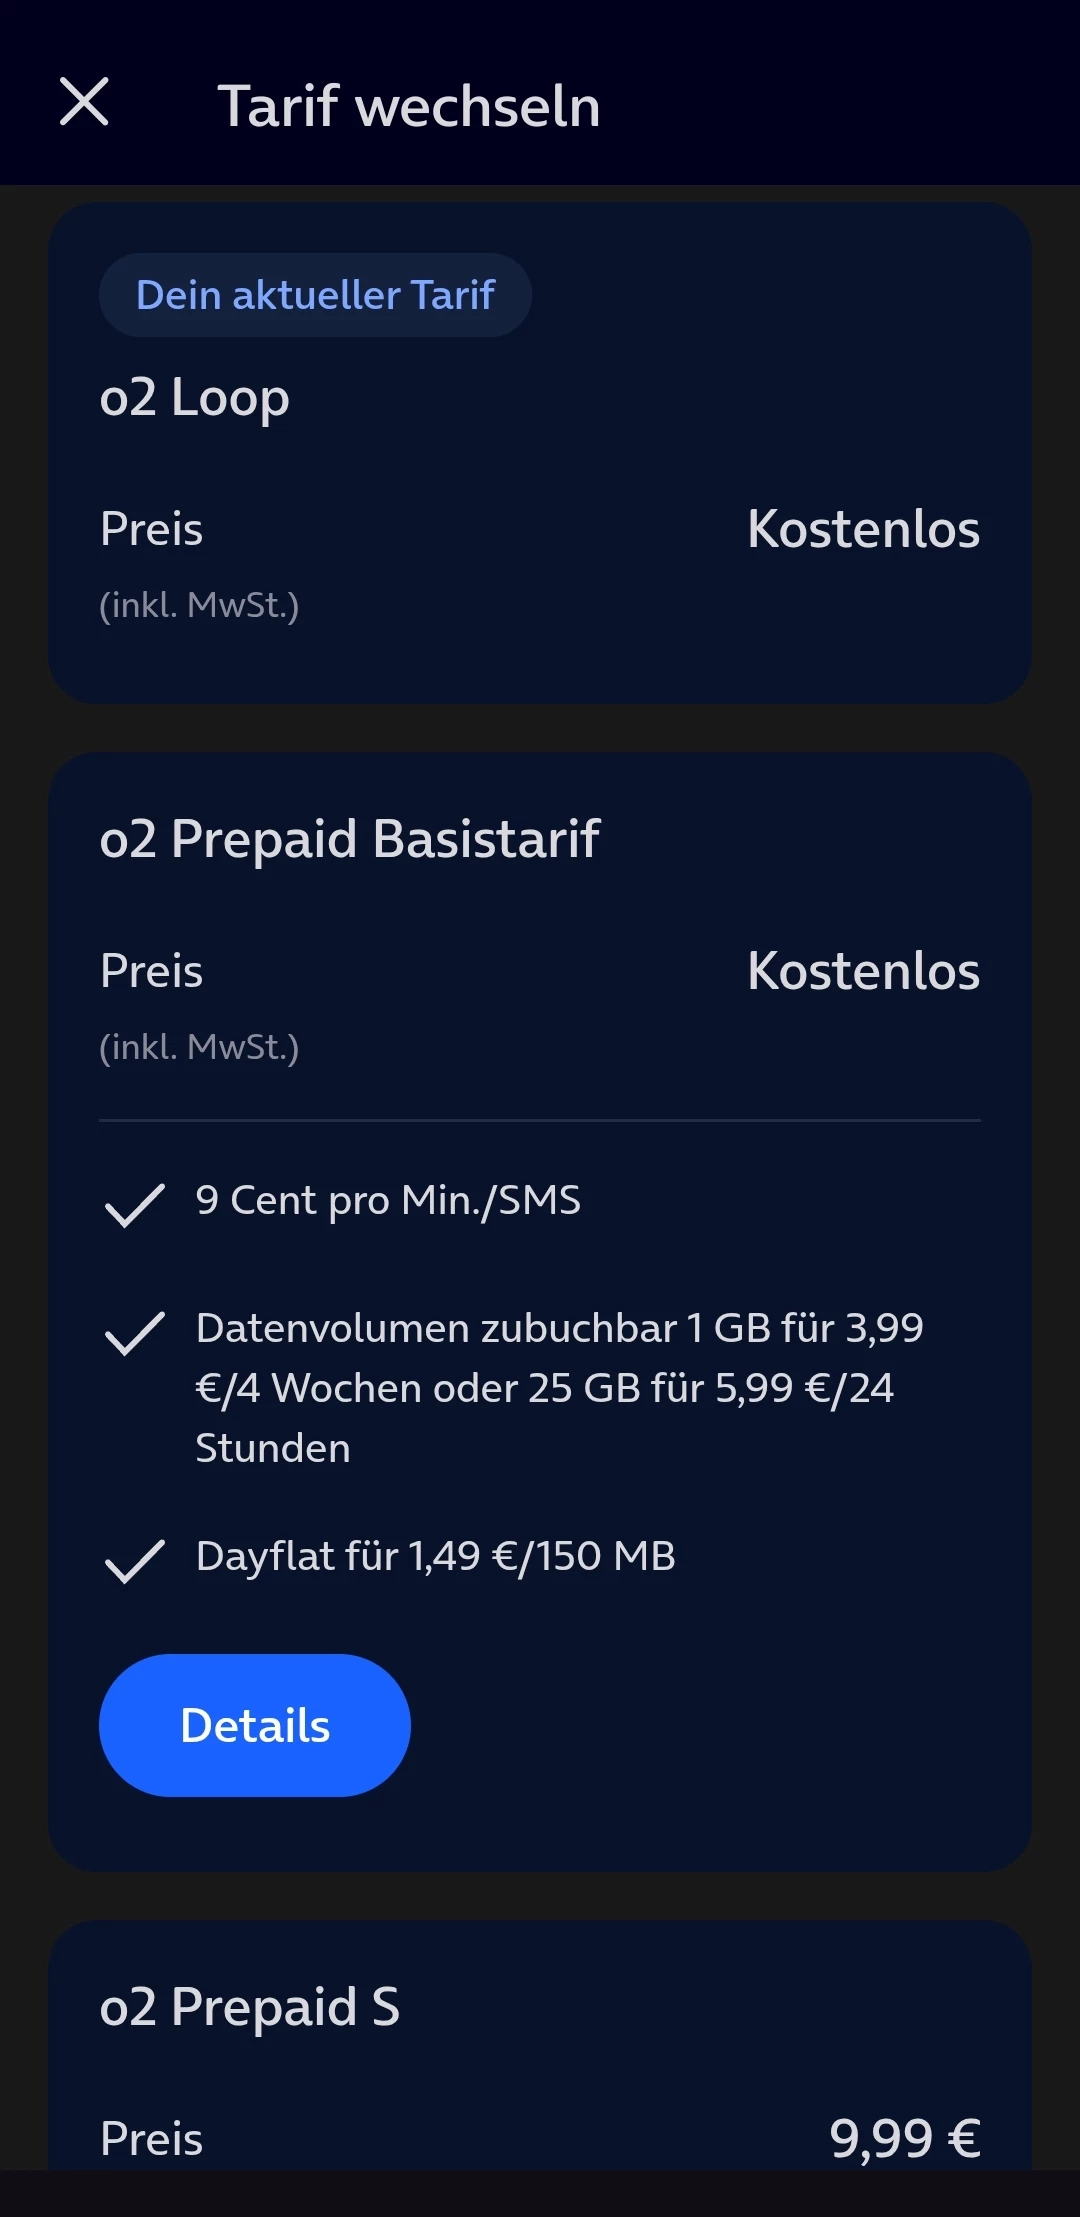
Task: Tap the 'Dein aktueller Tarif' badge
Action: point(315,295)
